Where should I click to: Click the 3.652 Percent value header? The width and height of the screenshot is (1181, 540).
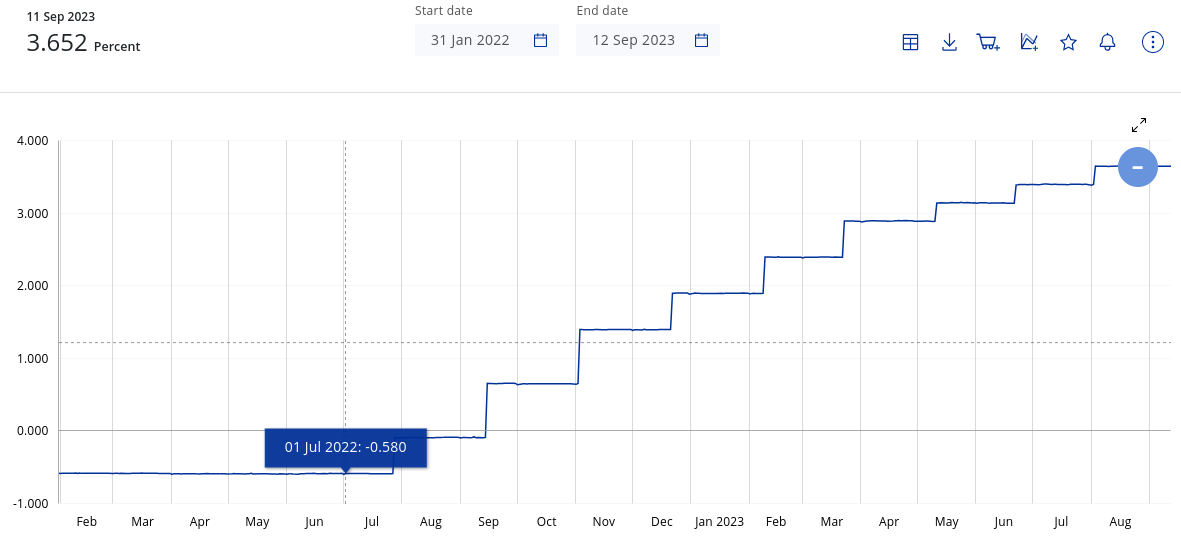point(82,44)
